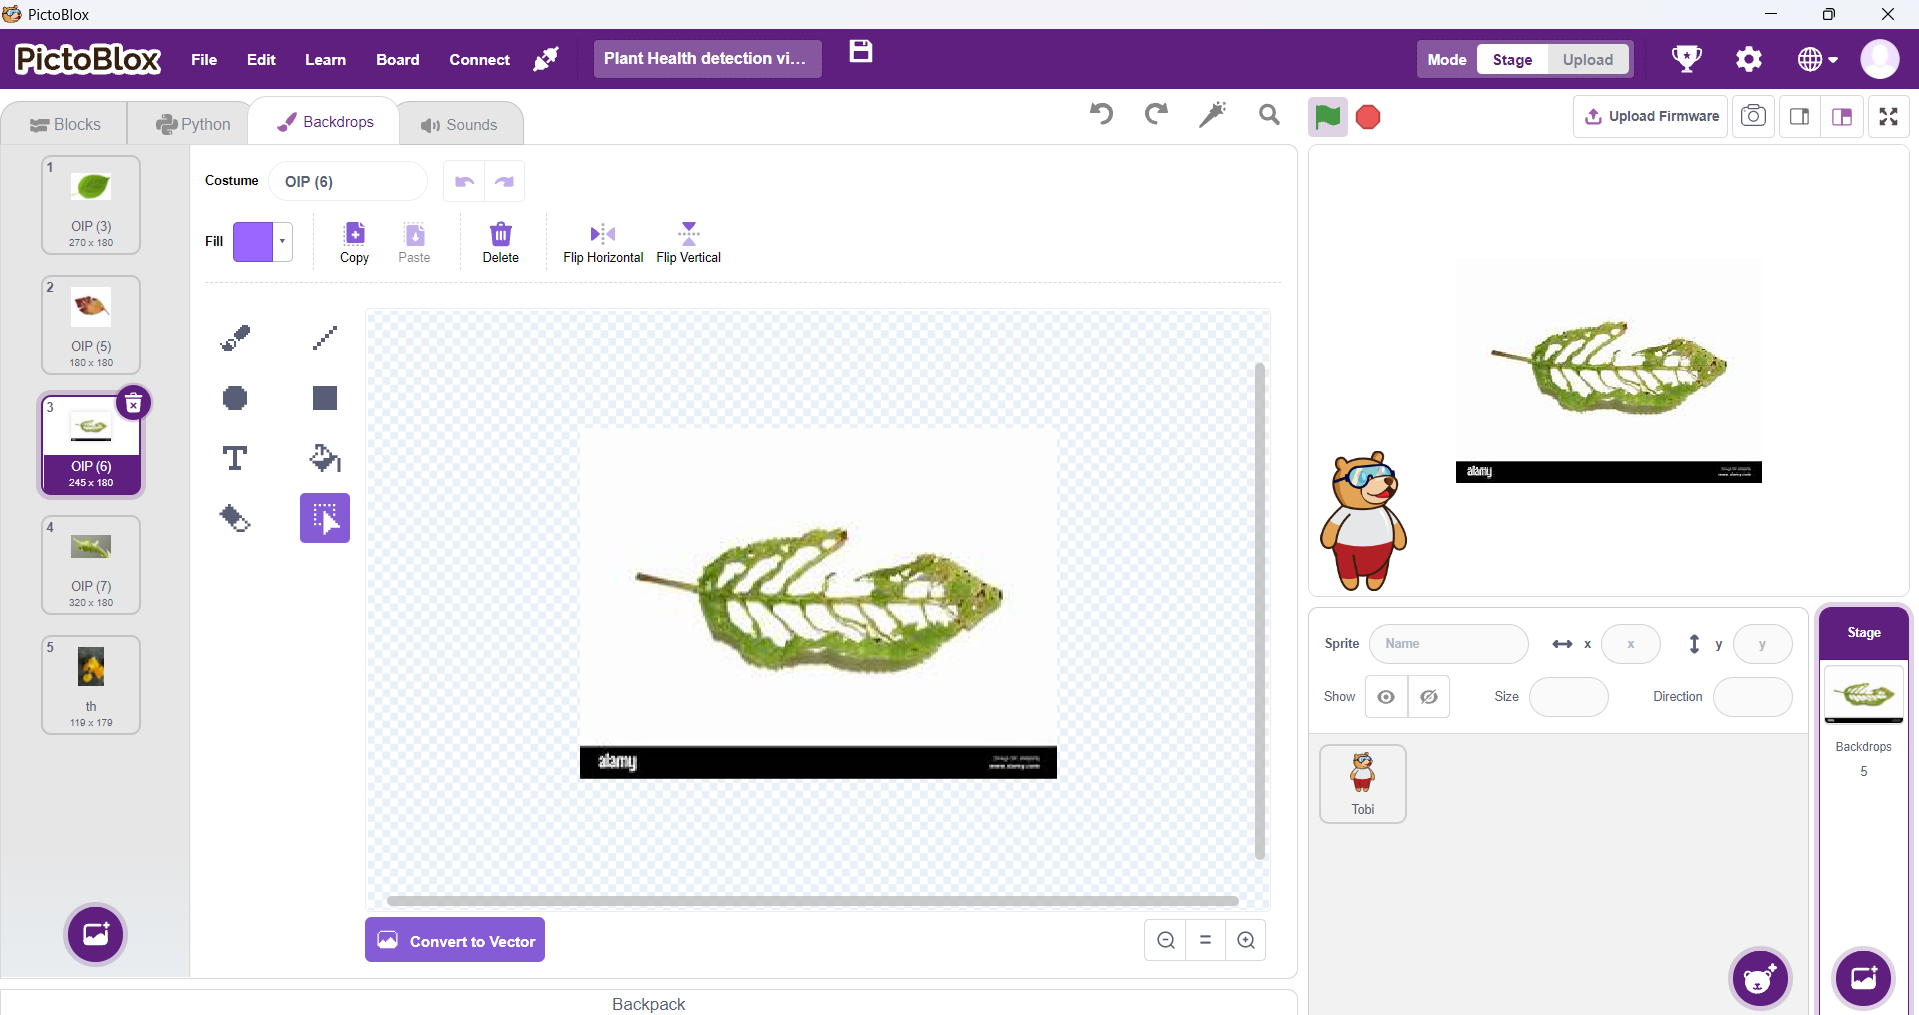Save the project with floppy icon
The image size is (1919, 1015).
pyautogui.click(x=861, y=52)
